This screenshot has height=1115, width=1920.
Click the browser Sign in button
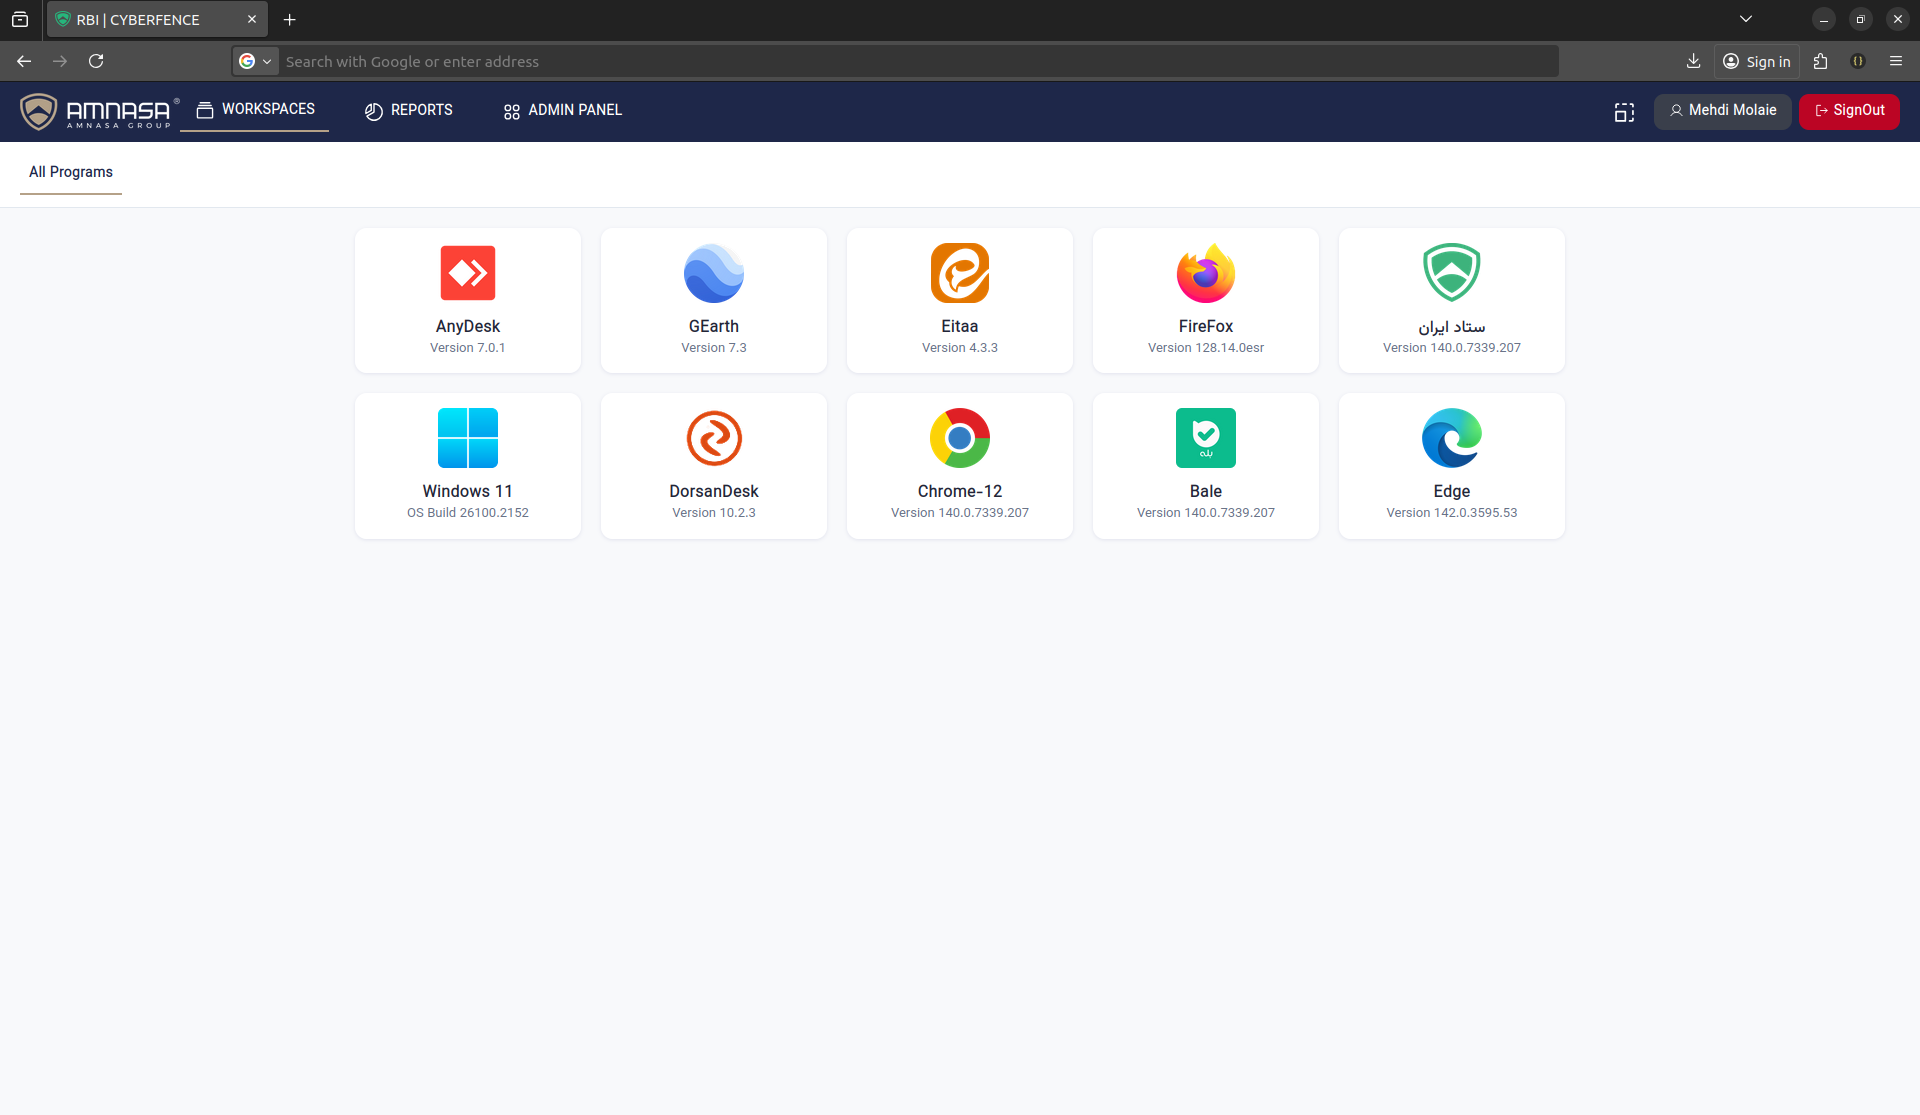(x=1757, y=61)
